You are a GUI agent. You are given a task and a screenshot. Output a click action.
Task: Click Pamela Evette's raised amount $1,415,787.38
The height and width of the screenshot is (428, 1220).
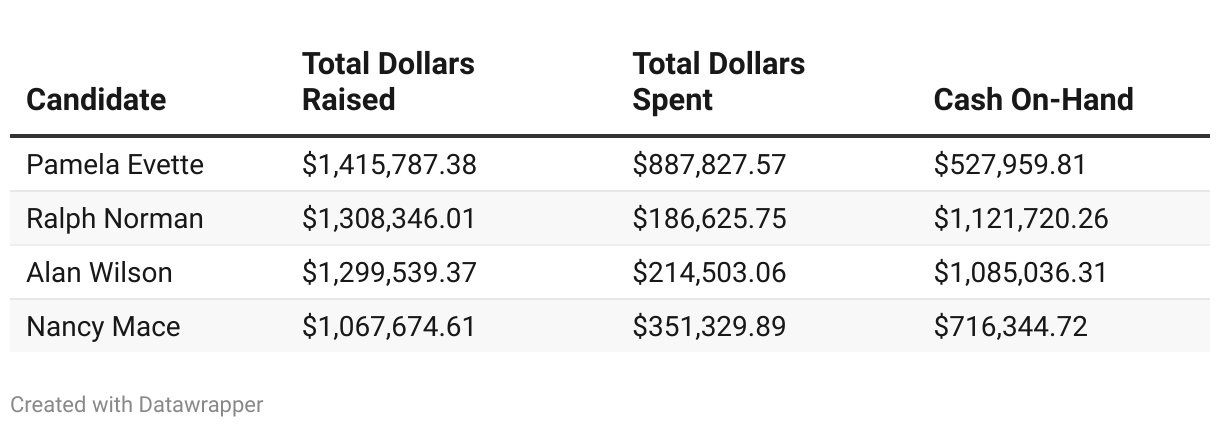389,164
